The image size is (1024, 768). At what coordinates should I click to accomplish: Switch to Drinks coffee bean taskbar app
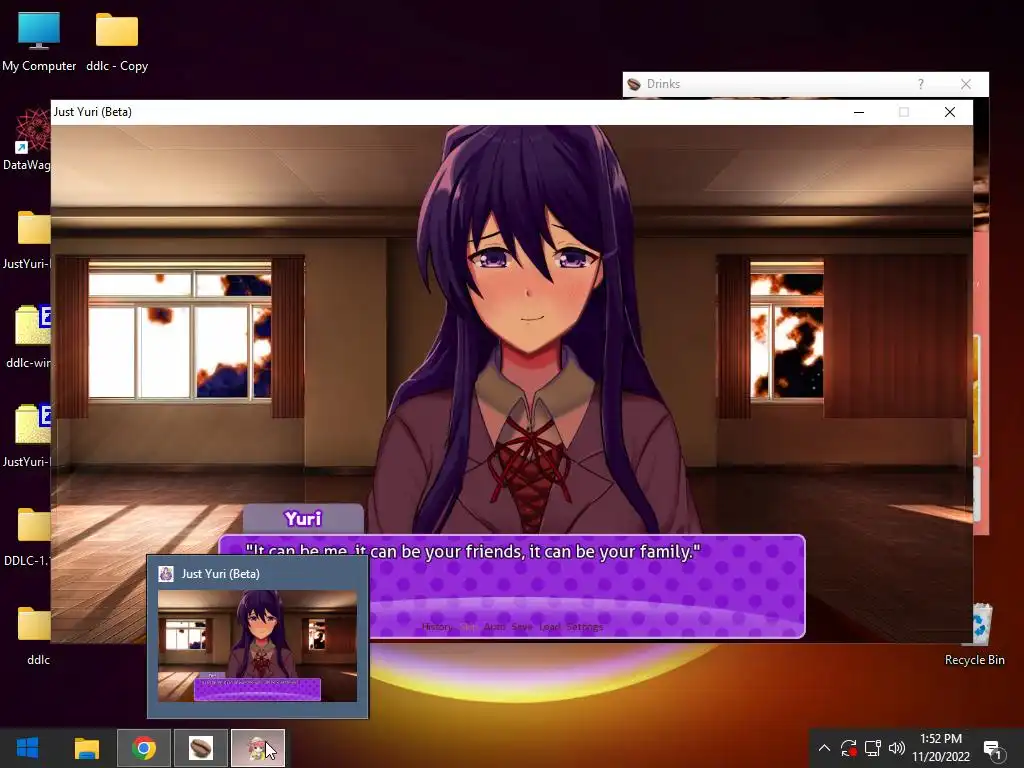[x=201, y=748]
